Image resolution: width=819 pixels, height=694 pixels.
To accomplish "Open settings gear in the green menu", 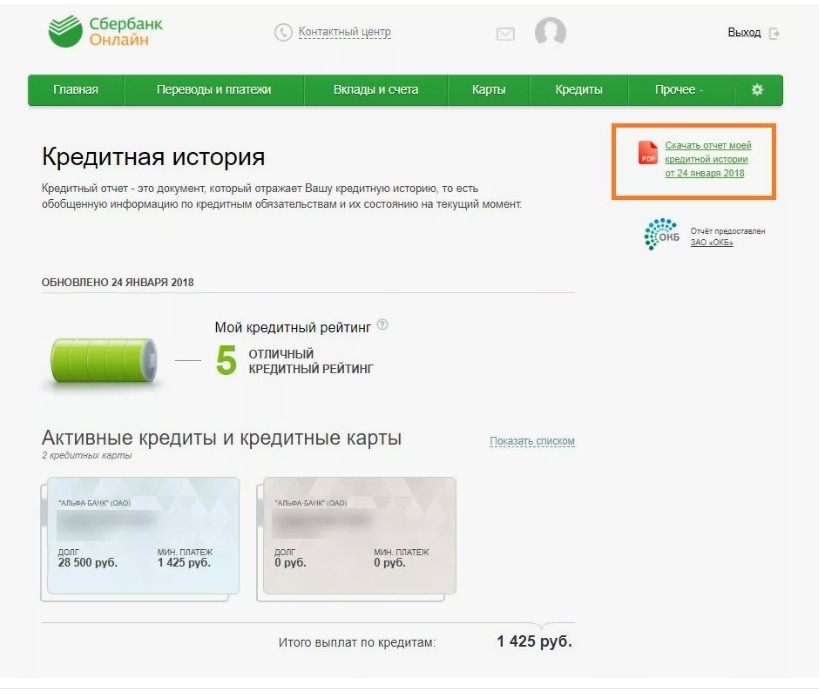I will pyautogui.click(x=757, y=90).
